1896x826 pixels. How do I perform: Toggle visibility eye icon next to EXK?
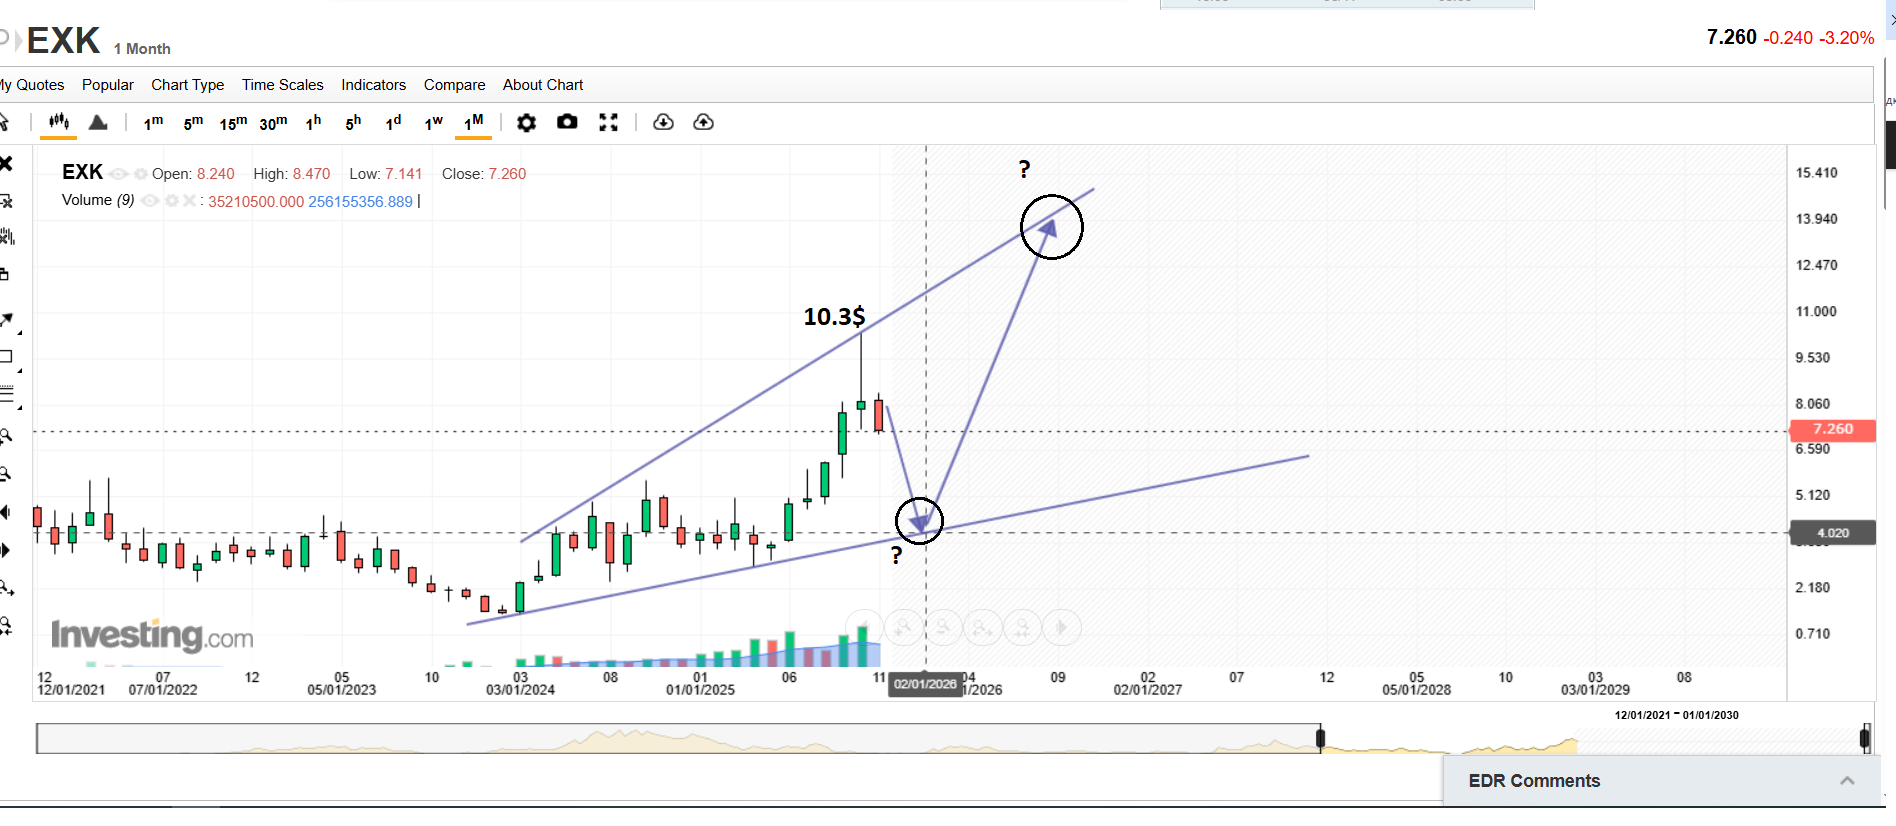(118, 174)
